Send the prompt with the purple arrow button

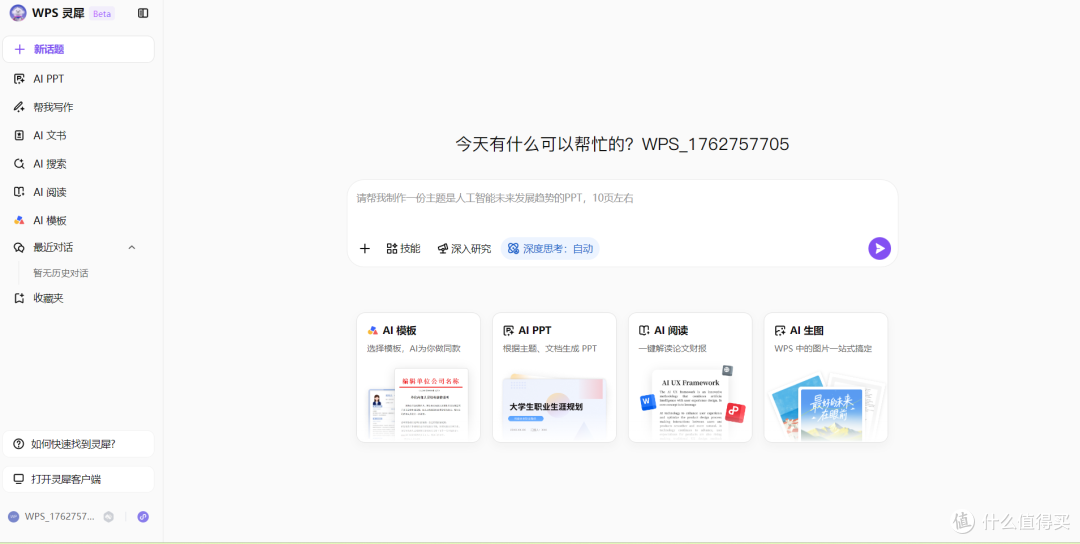879,249
